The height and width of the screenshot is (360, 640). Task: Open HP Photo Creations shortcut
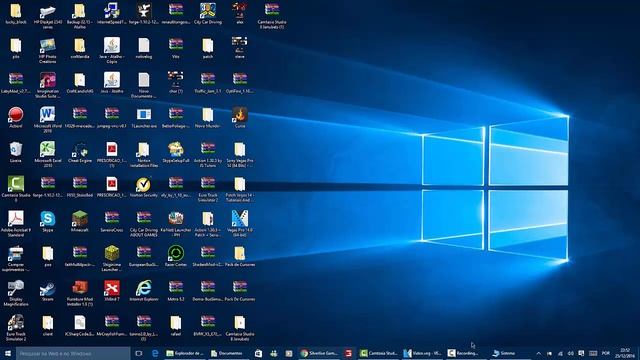pos(48,45)
